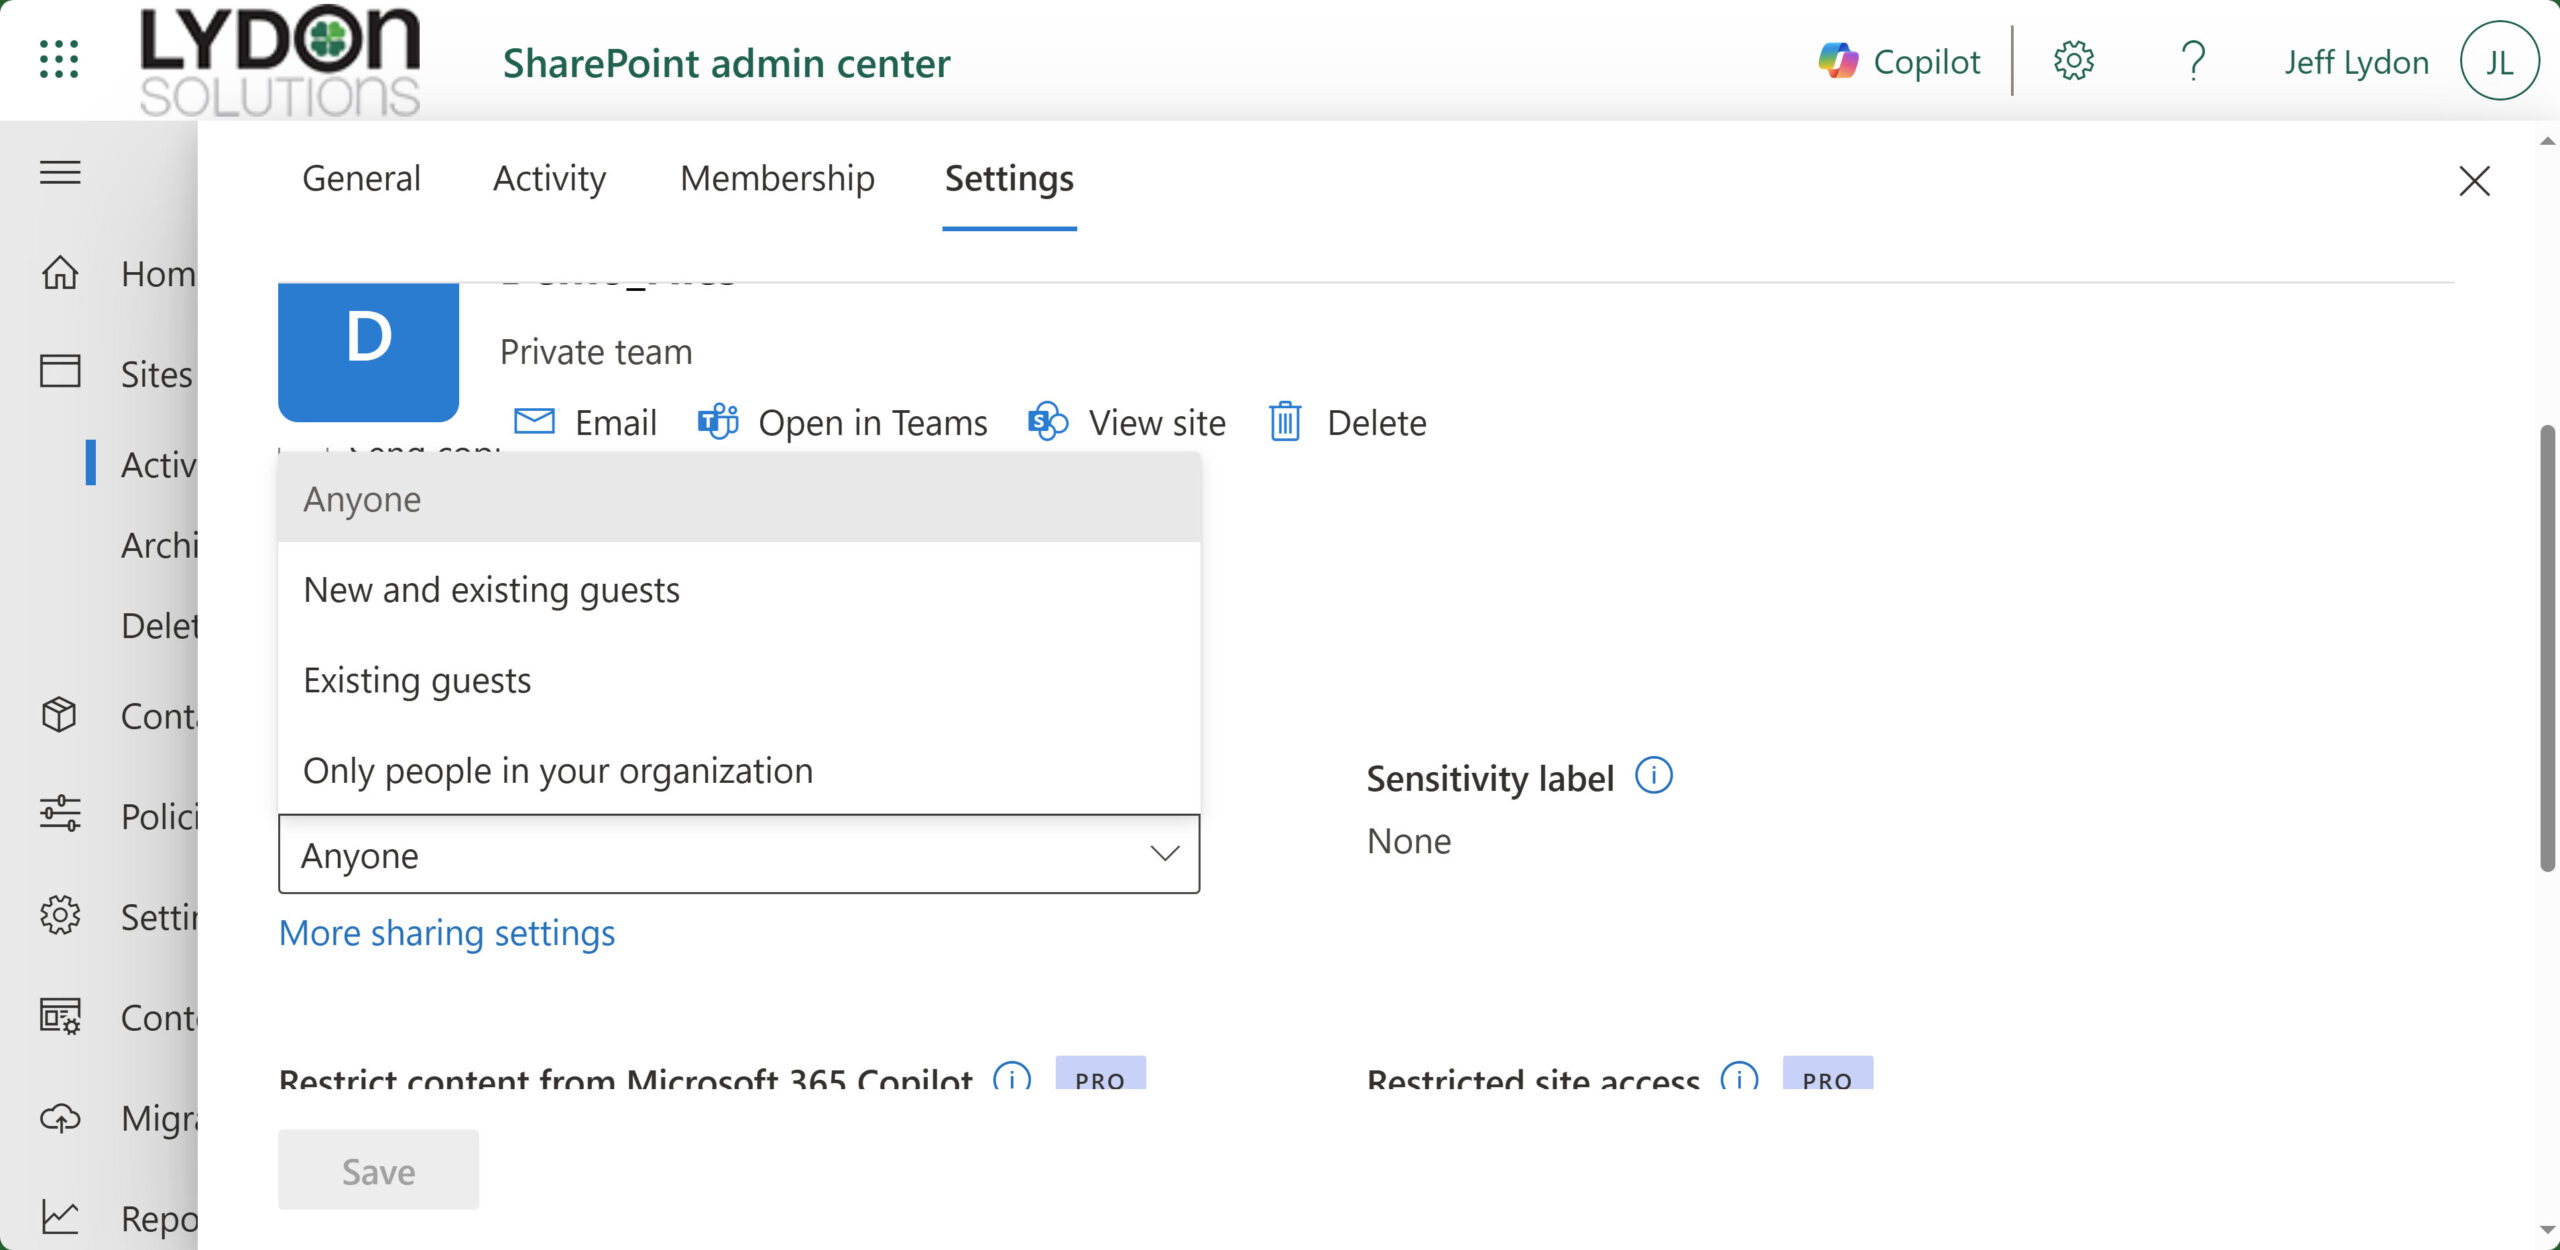Open the app launcher waffle icon

pyautogui.click(x=59, y=60)
